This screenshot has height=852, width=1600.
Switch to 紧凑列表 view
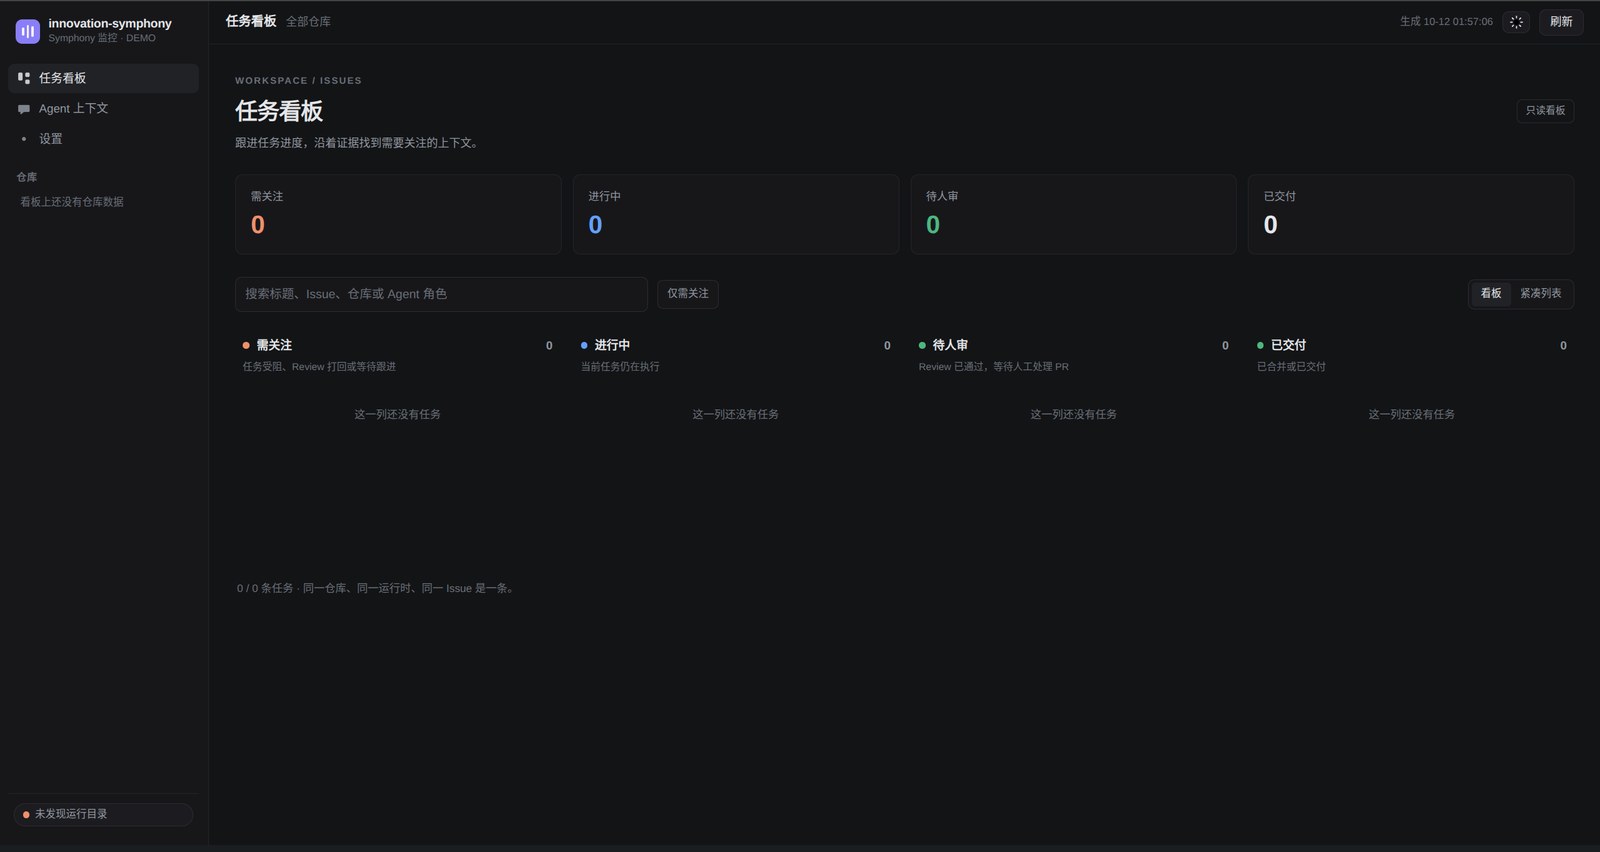pos(1541,294)
